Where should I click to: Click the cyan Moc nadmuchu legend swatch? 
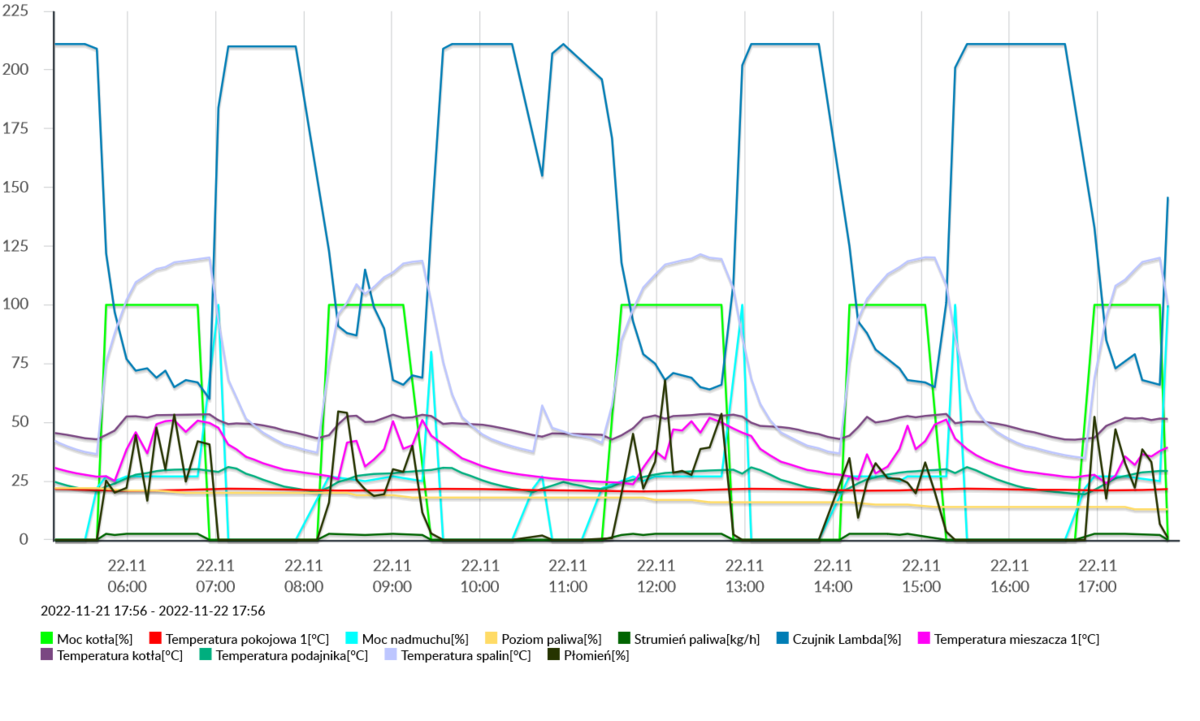coord(351,638)
